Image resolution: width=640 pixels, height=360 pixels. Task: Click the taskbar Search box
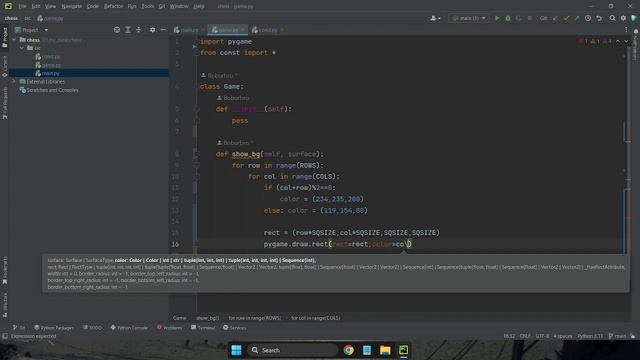[293, 350]
